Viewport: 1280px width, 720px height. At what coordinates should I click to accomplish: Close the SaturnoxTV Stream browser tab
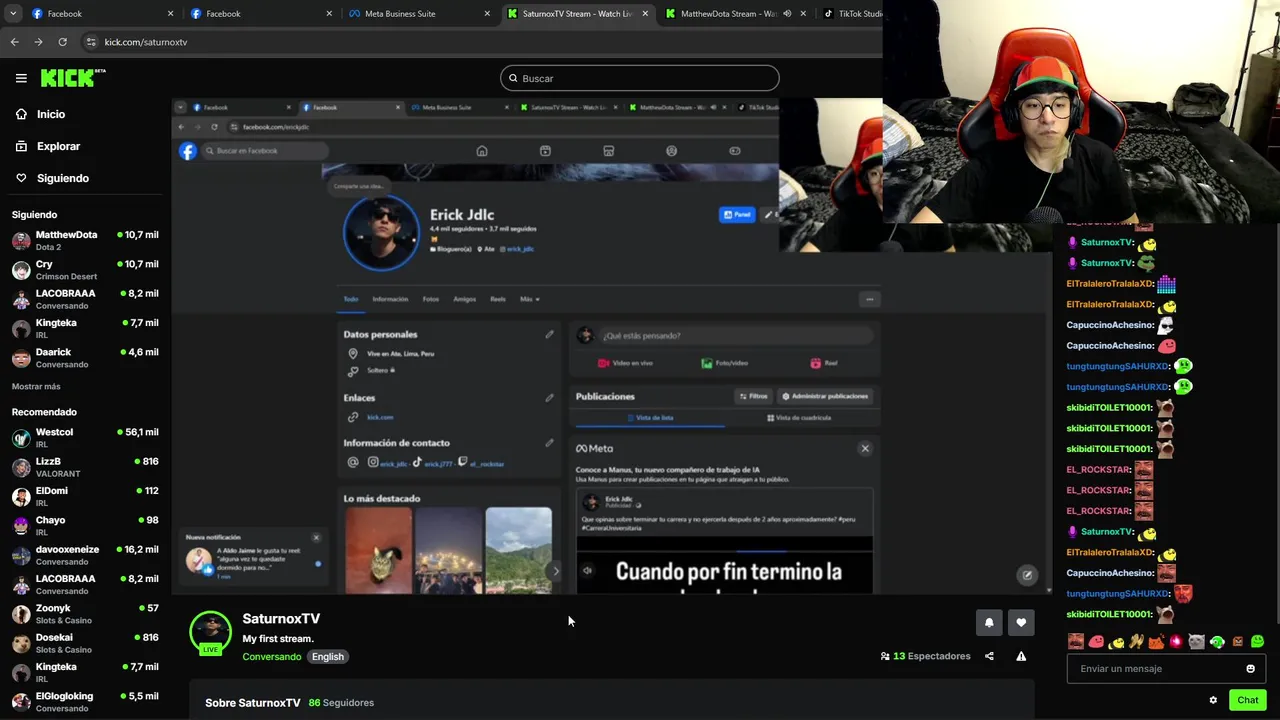point(645,14)
